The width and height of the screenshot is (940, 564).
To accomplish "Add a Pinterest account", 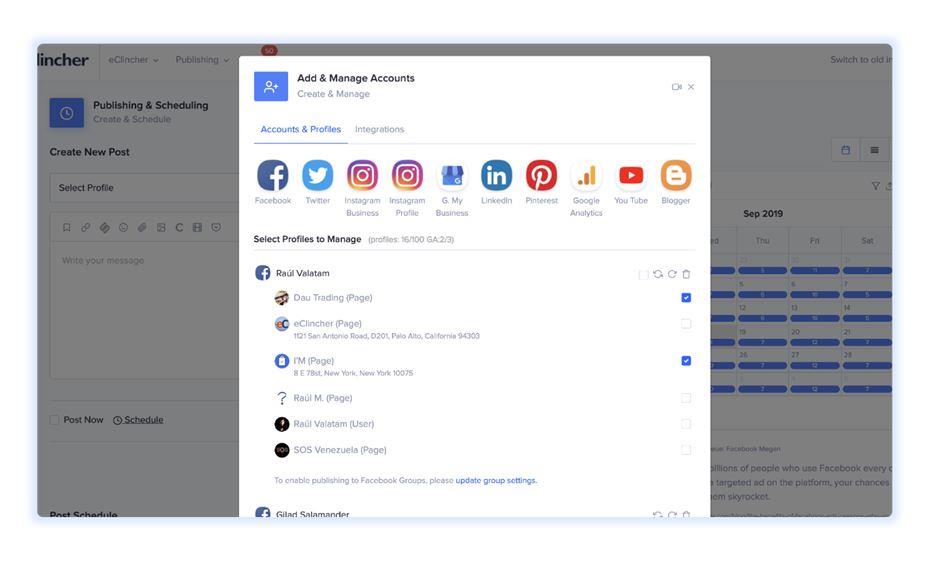I will pyautogui.click(x=541, y=175).
